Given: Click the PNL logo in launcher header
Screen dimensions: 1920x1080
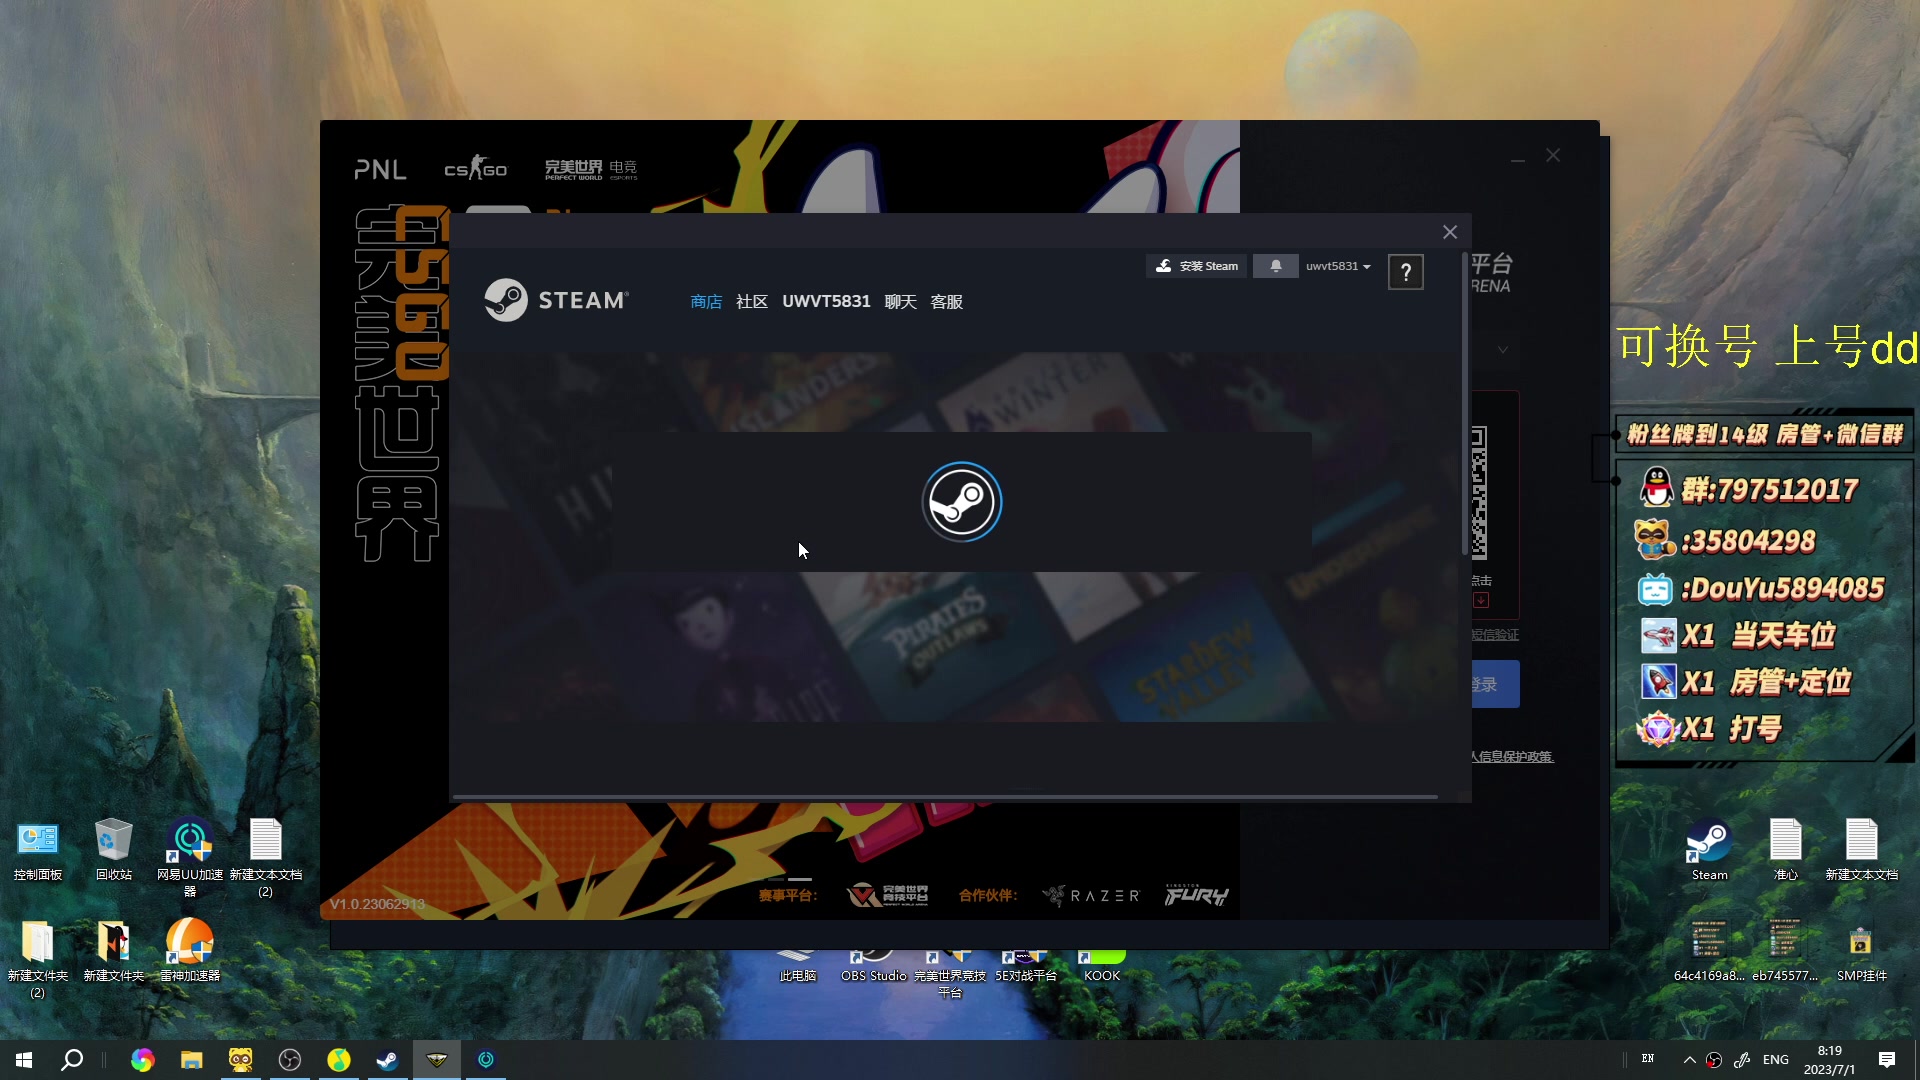Looking at the screenshot, I should [380, 170].
